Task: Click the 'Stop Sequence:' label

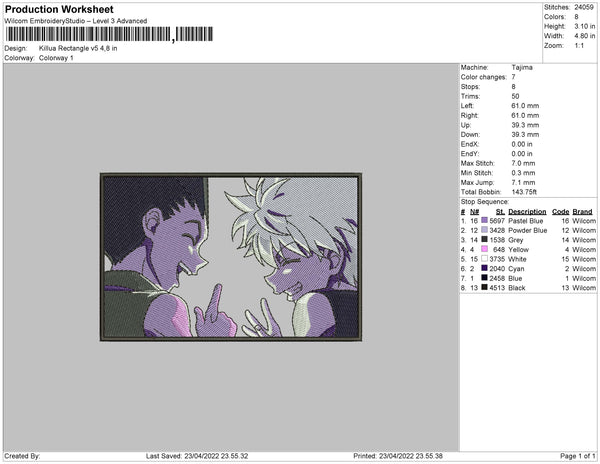Action: point(484,202)
